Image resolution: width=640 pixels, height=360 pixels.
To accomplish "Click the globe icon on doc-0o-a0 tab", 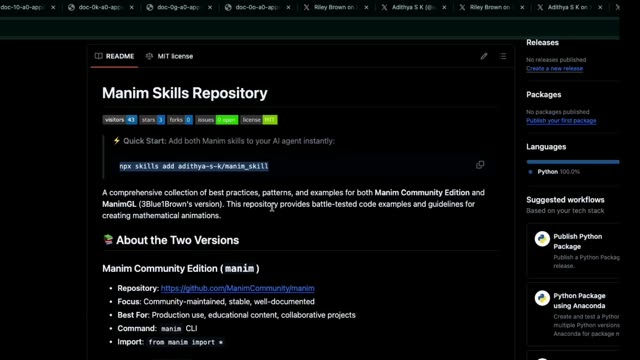I will (x=228, y=7).
